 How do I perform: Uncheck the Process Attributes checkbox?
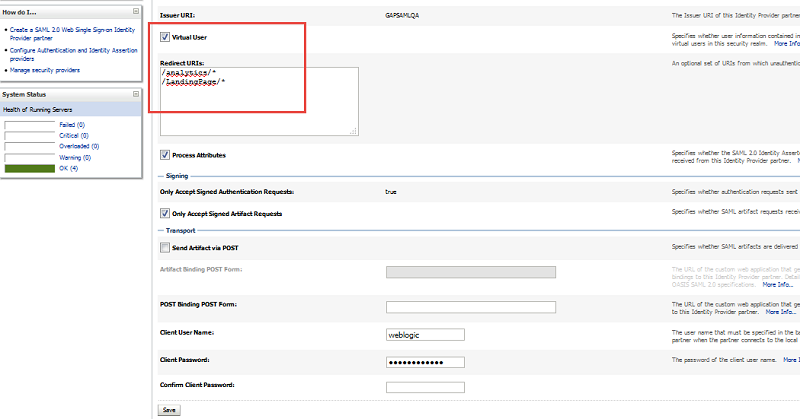click(165, 156)
